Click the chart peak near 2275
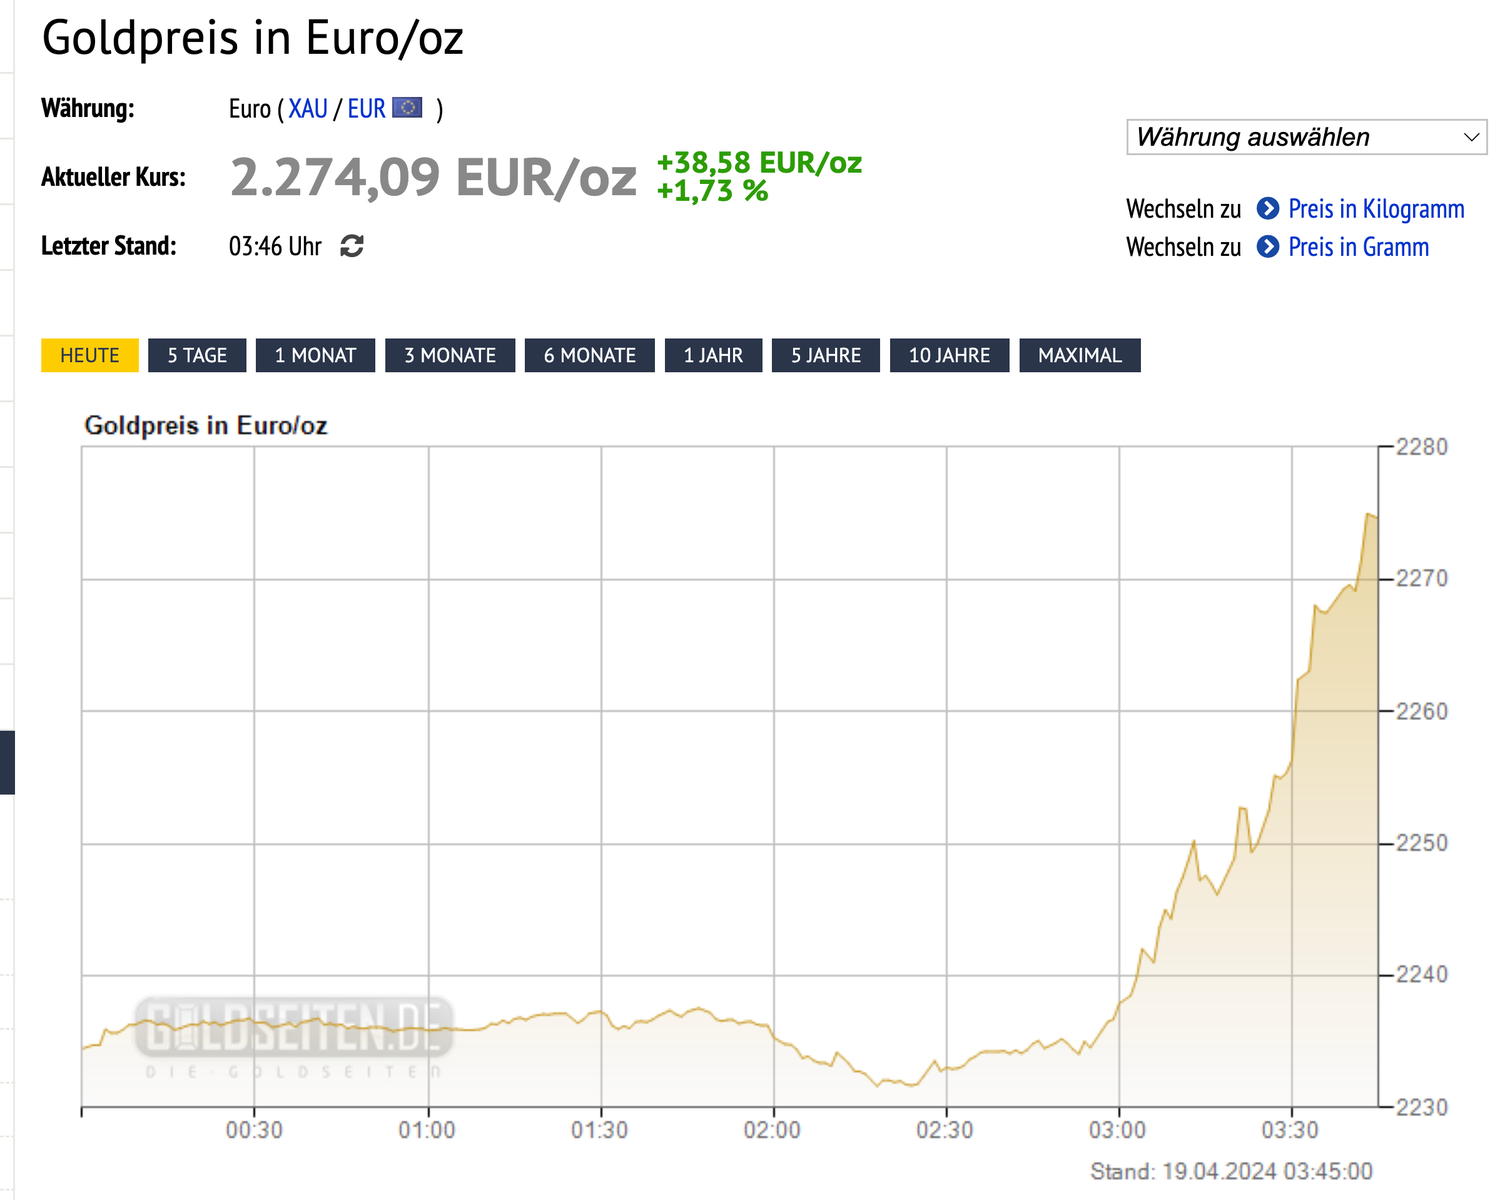 click(1368, 514)
